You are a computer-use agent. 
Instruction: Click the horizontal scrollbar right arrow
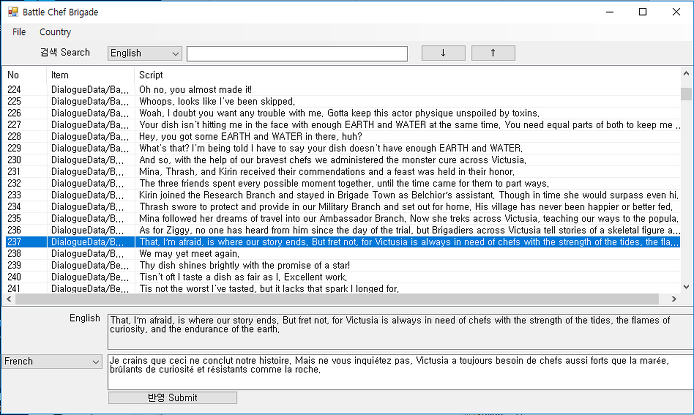tap(674, 299)
